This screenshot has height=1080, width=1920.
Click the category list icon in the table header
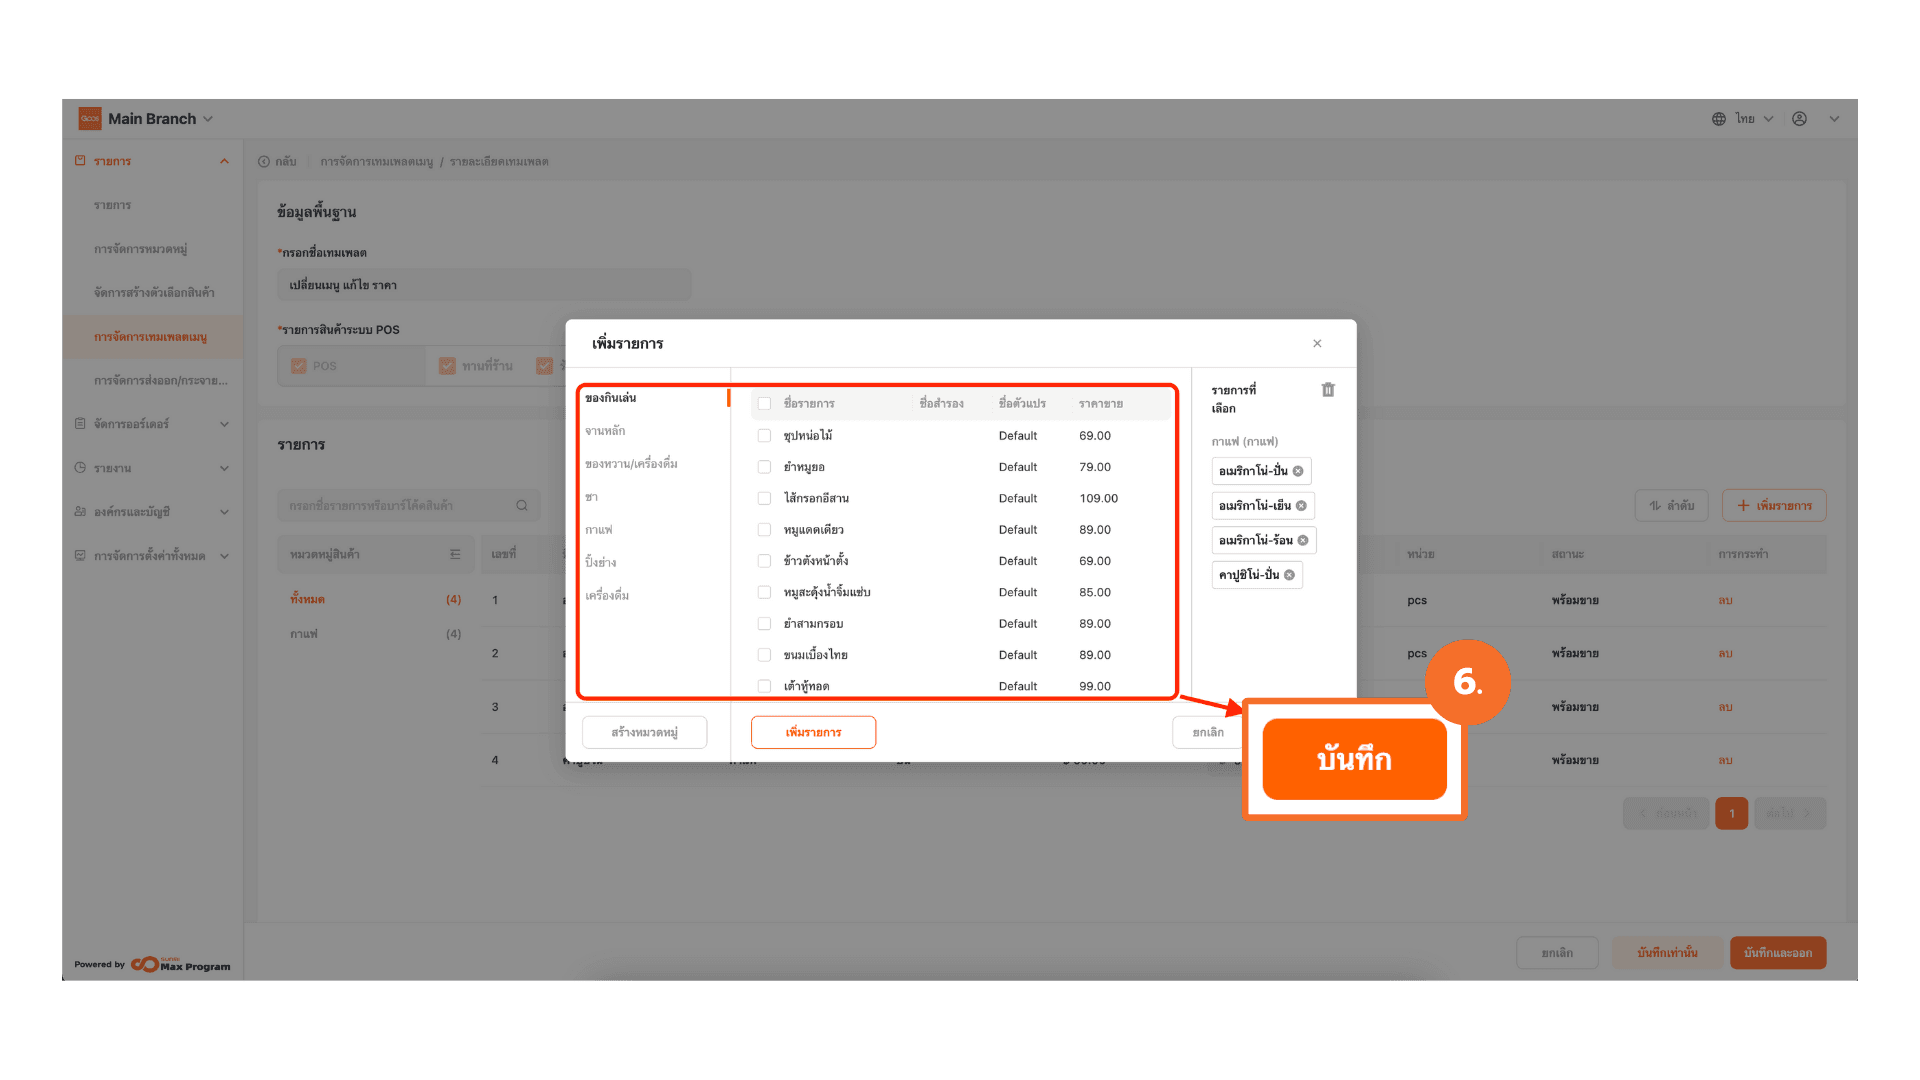[455, 554]
